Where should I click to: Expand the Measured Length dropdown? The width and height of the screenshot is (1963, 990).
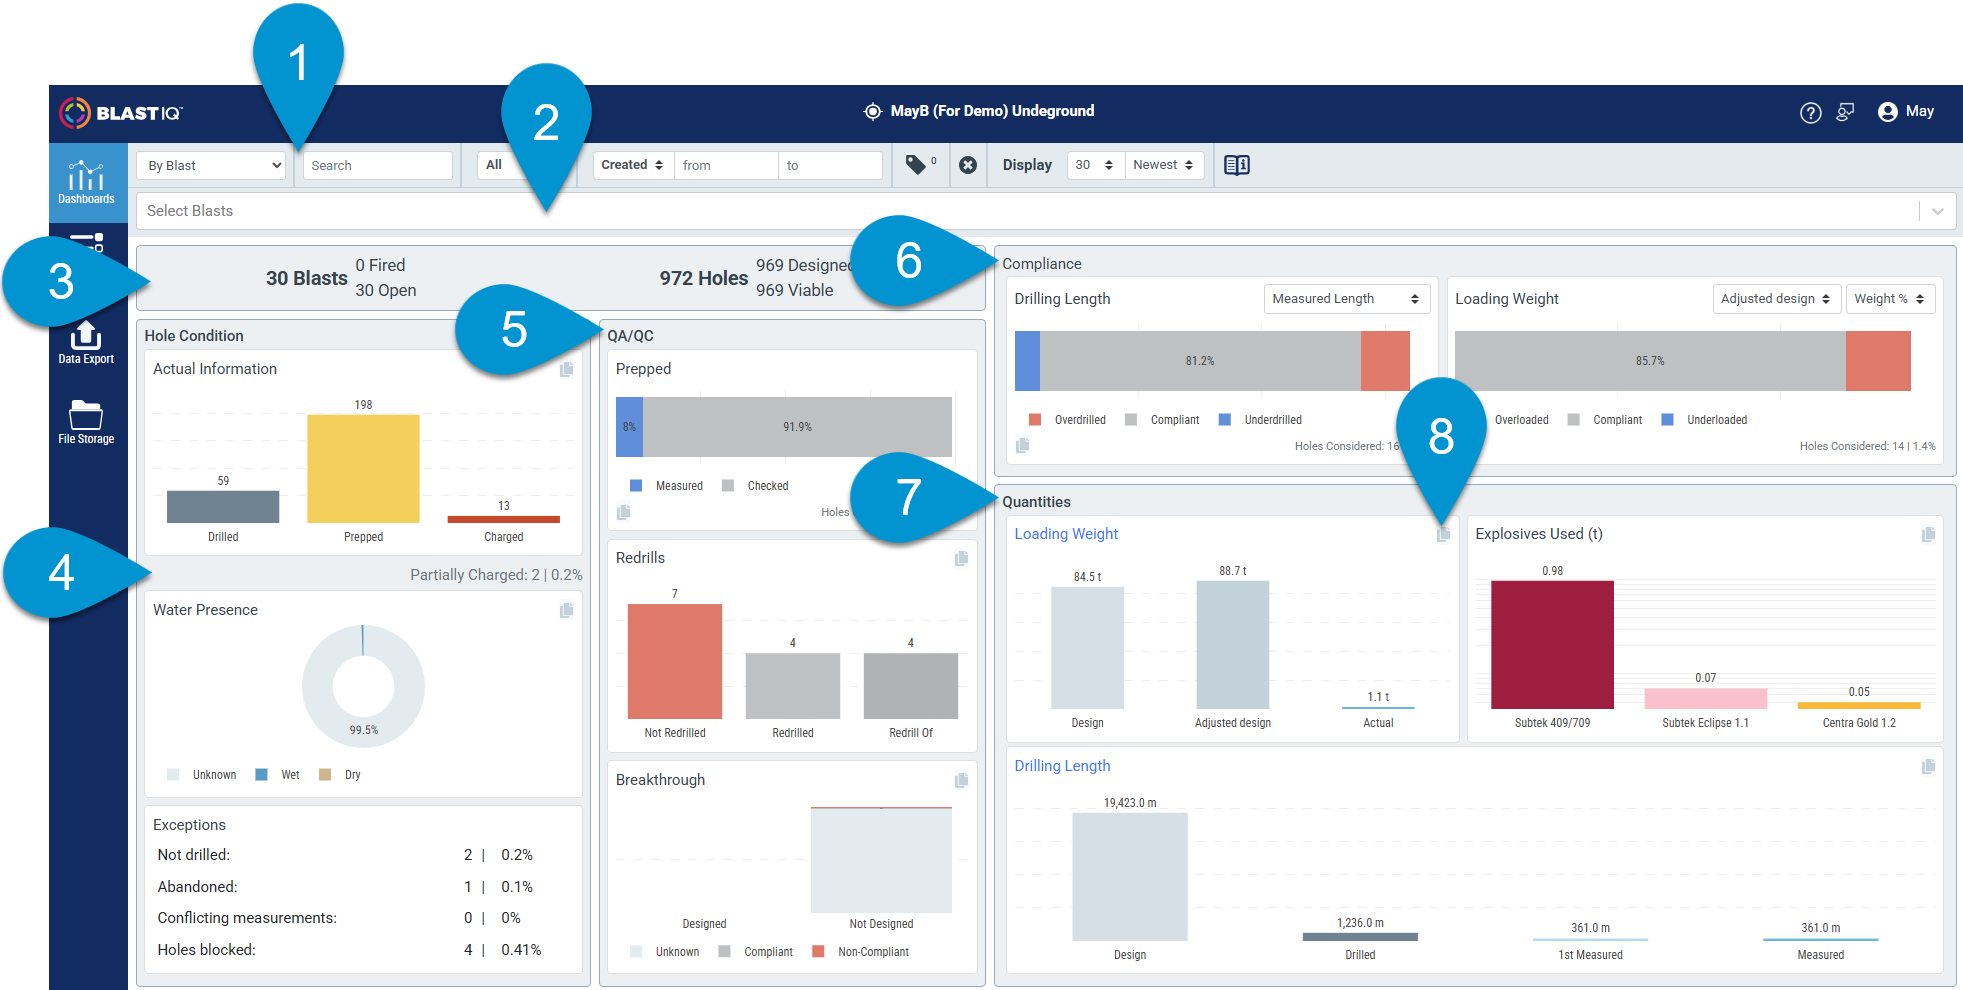(1346, 299)
